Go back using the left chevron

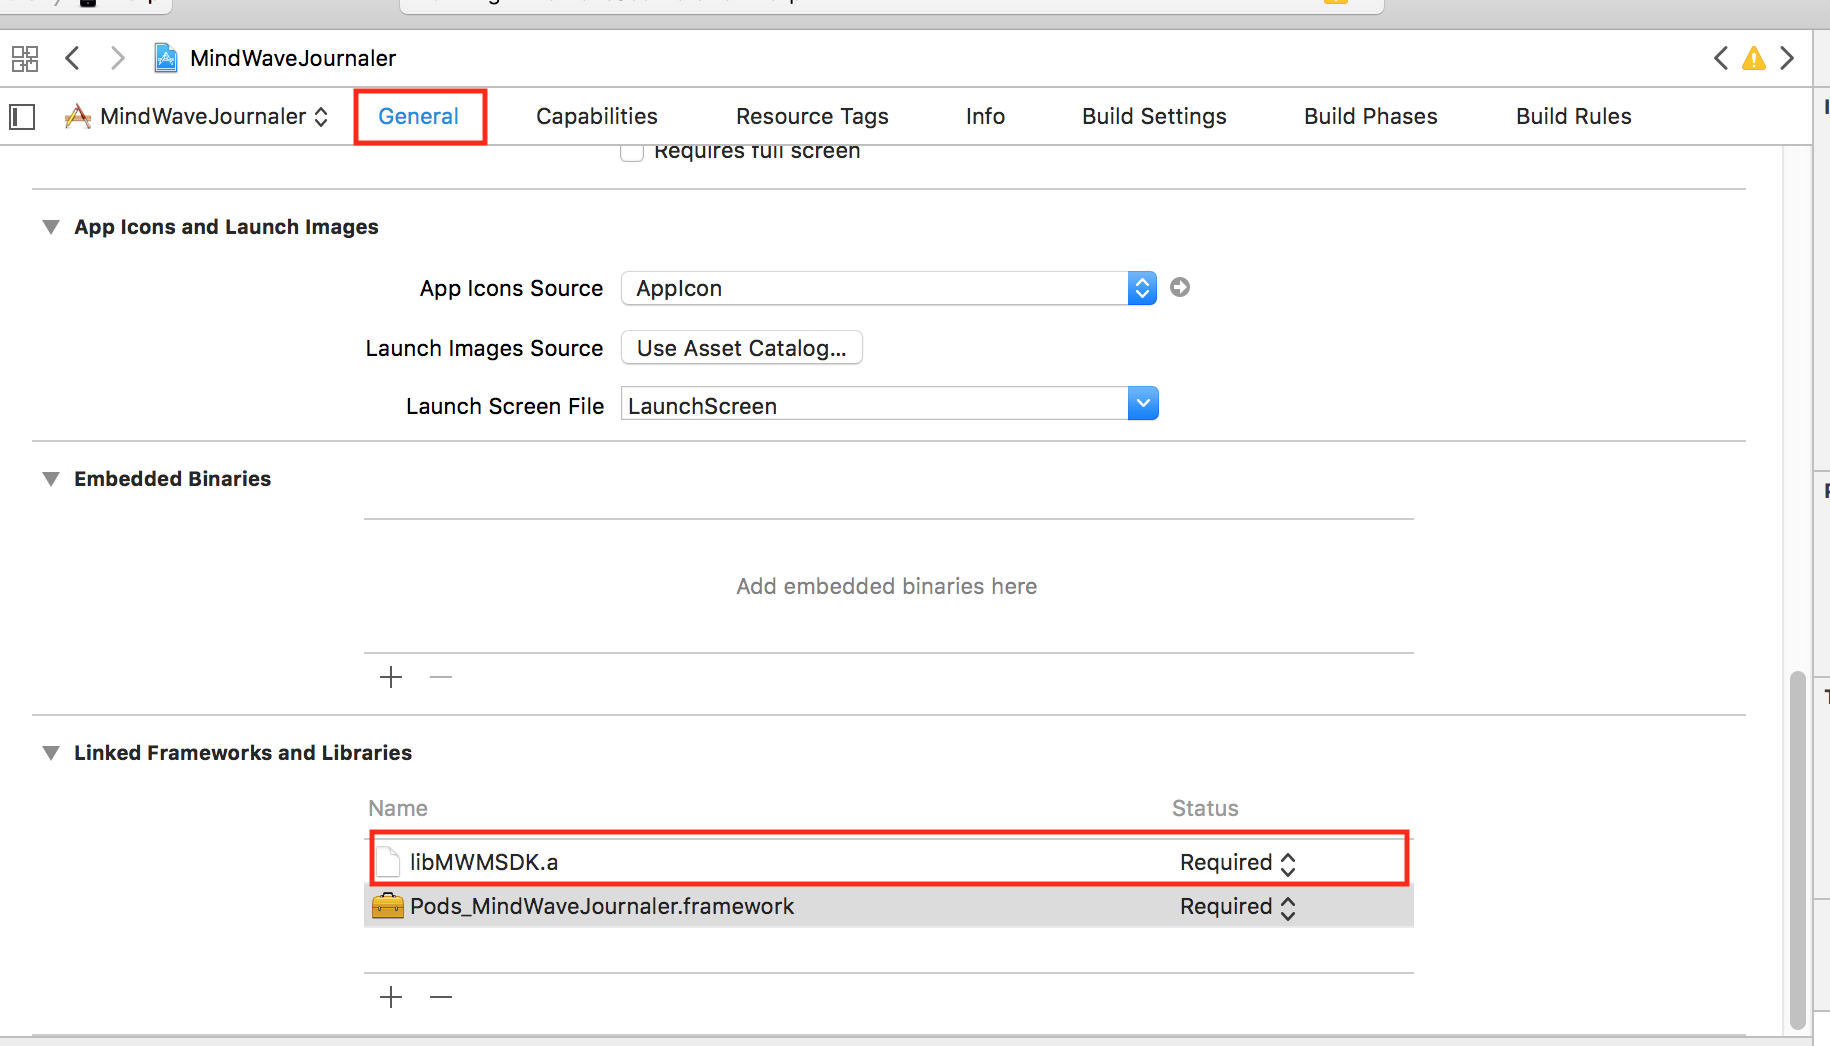tap(72, 58)
